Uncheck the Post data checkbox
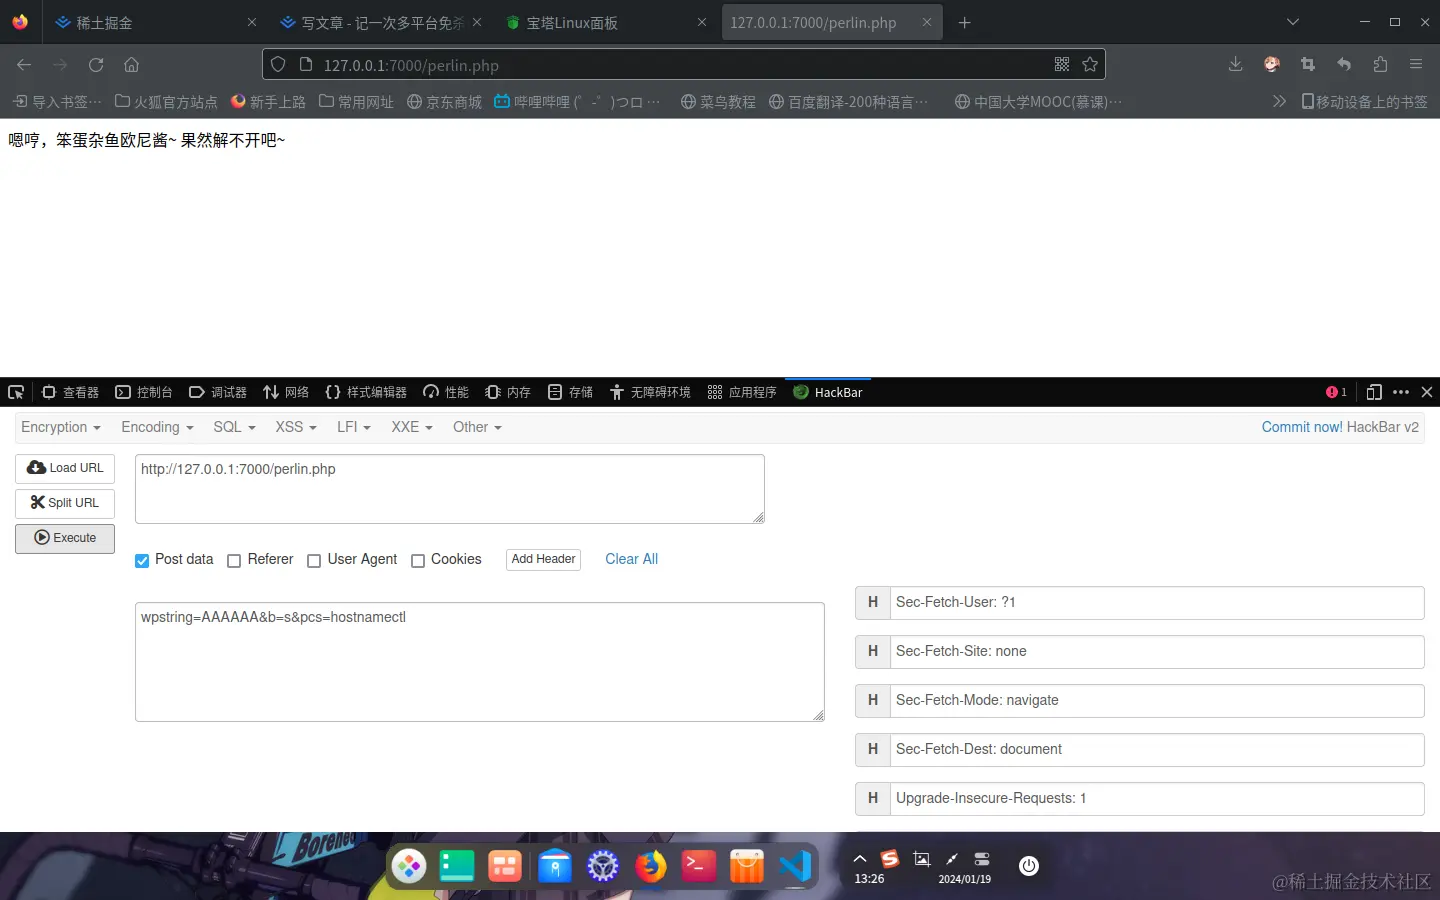 pos(142,560)
